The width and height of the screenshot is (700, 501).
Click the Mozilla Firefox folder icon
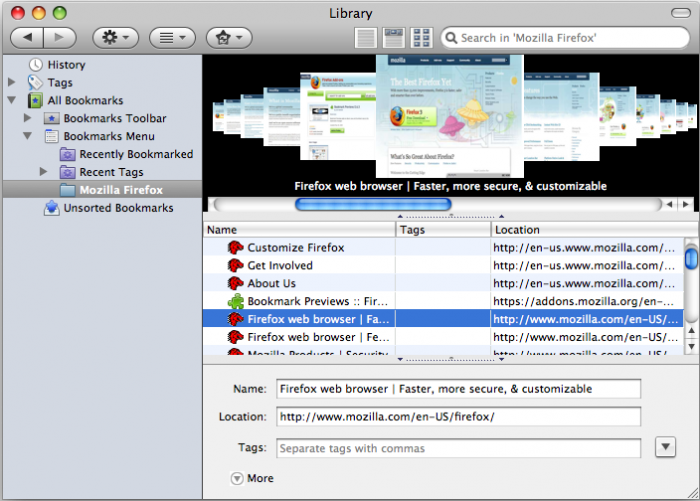click(67, 190)
